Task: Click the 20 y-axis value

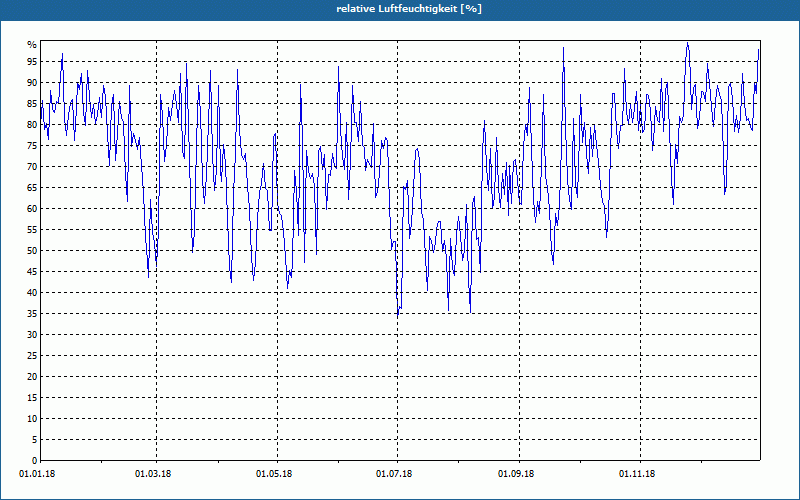Action: tap(32, 377)
